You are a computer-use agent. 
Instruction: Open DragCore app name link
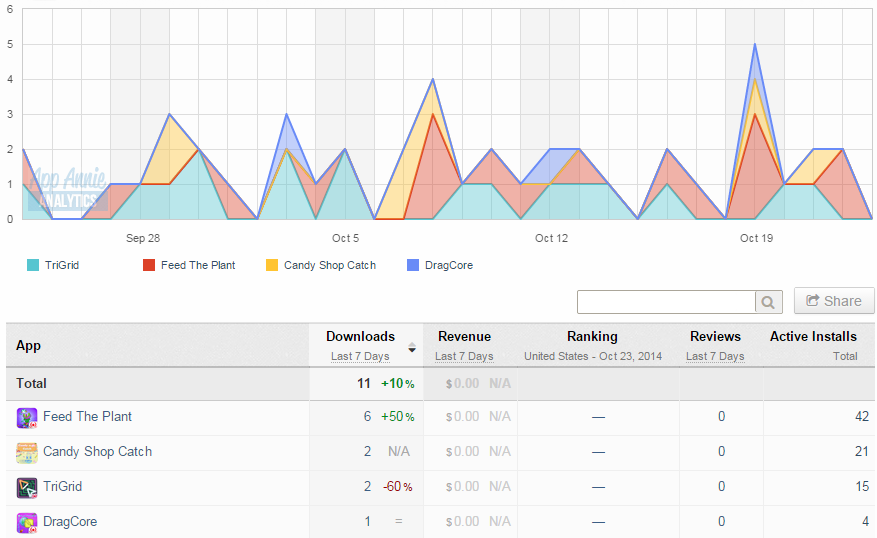[70, 522]
